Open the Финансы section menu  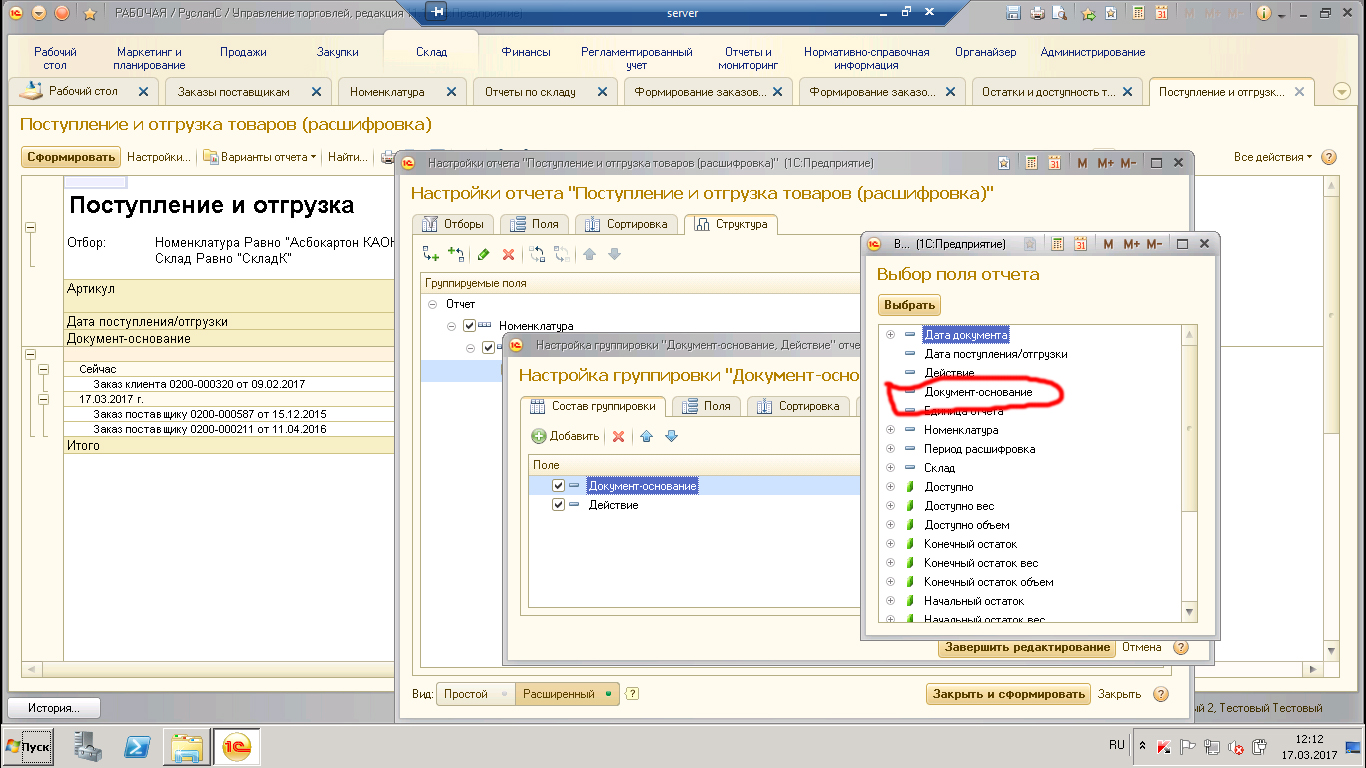tap(525, 52)
